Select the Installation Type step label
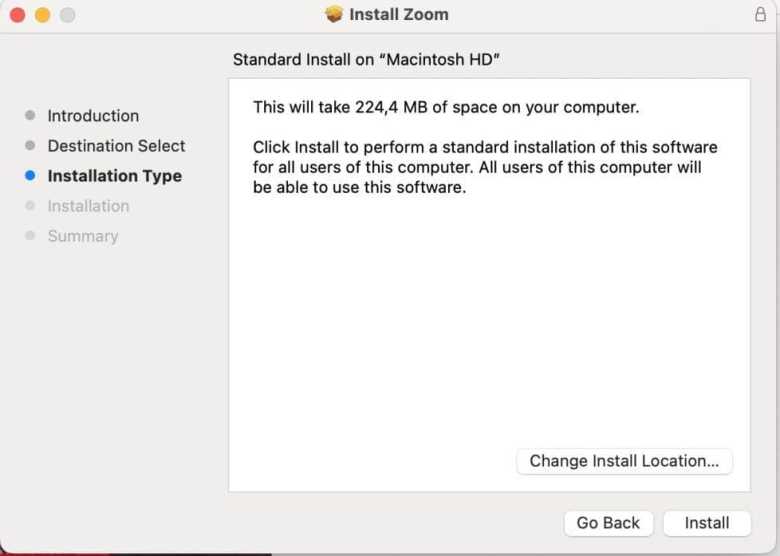The image size is (780, 556). 114,176
